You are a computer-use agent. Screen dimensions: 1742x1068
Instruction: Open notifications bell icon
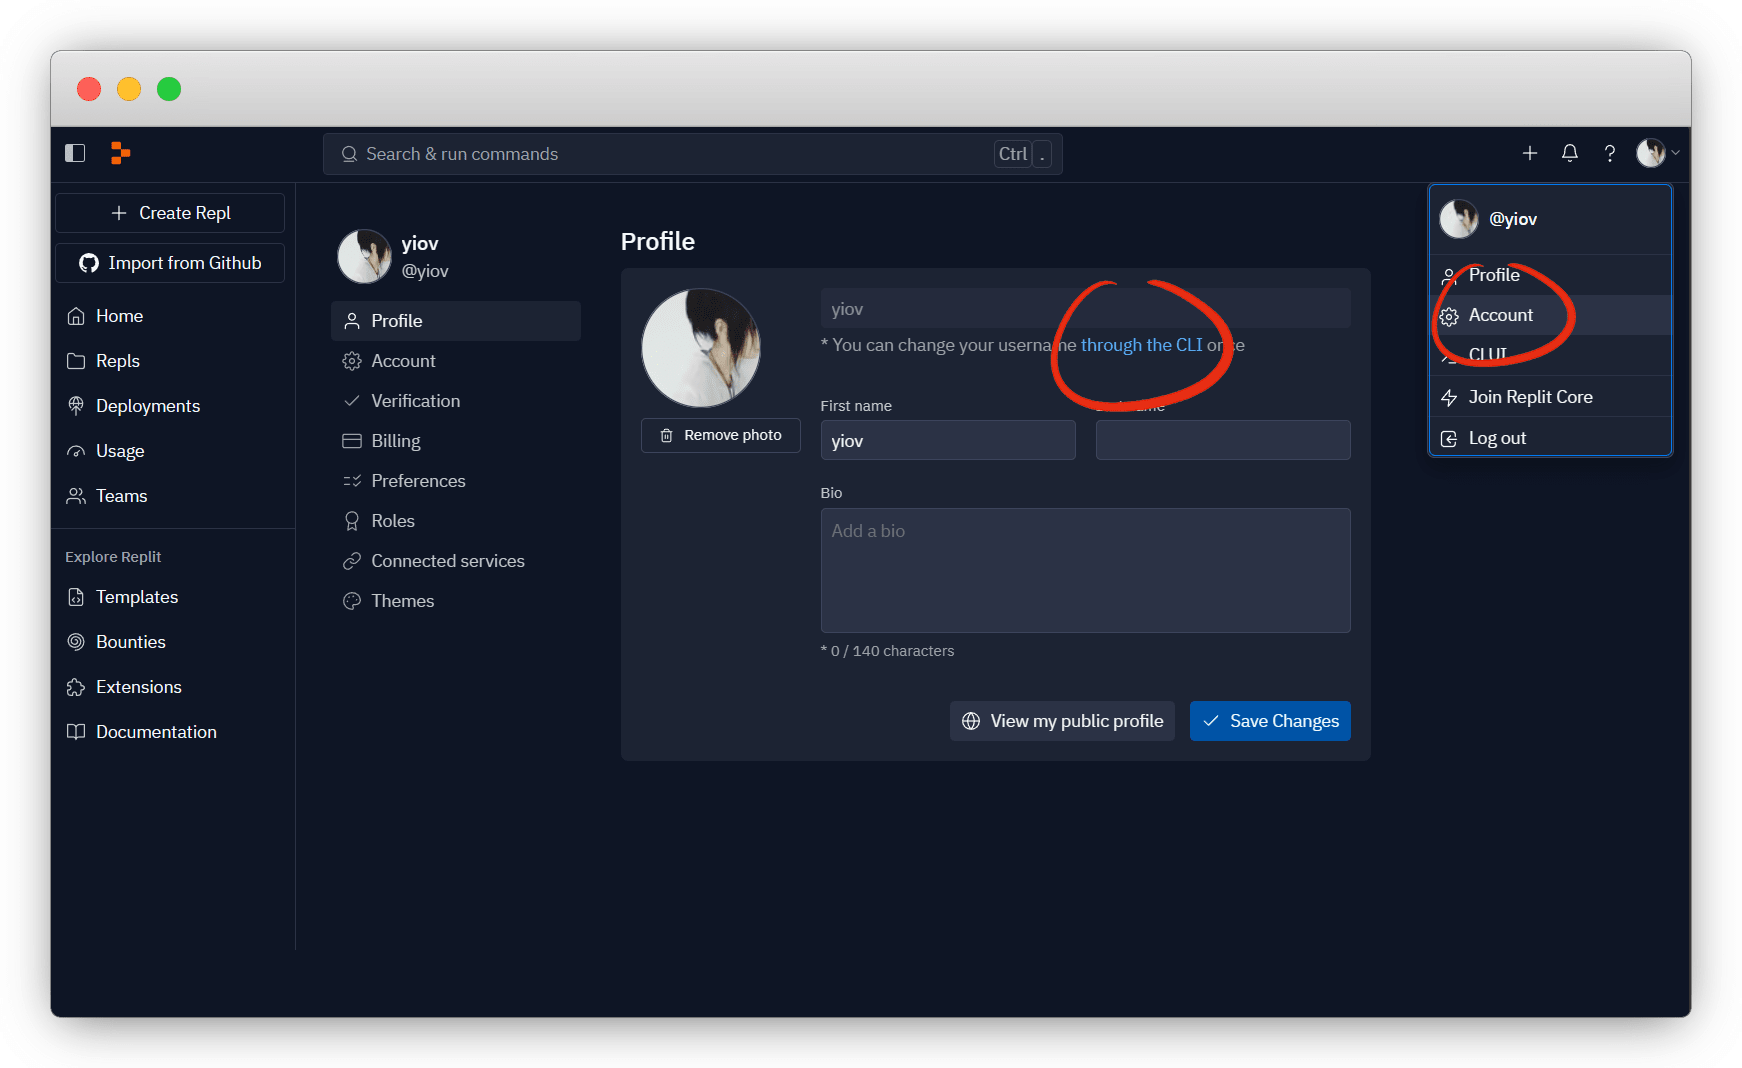(x=1569, y=153)
